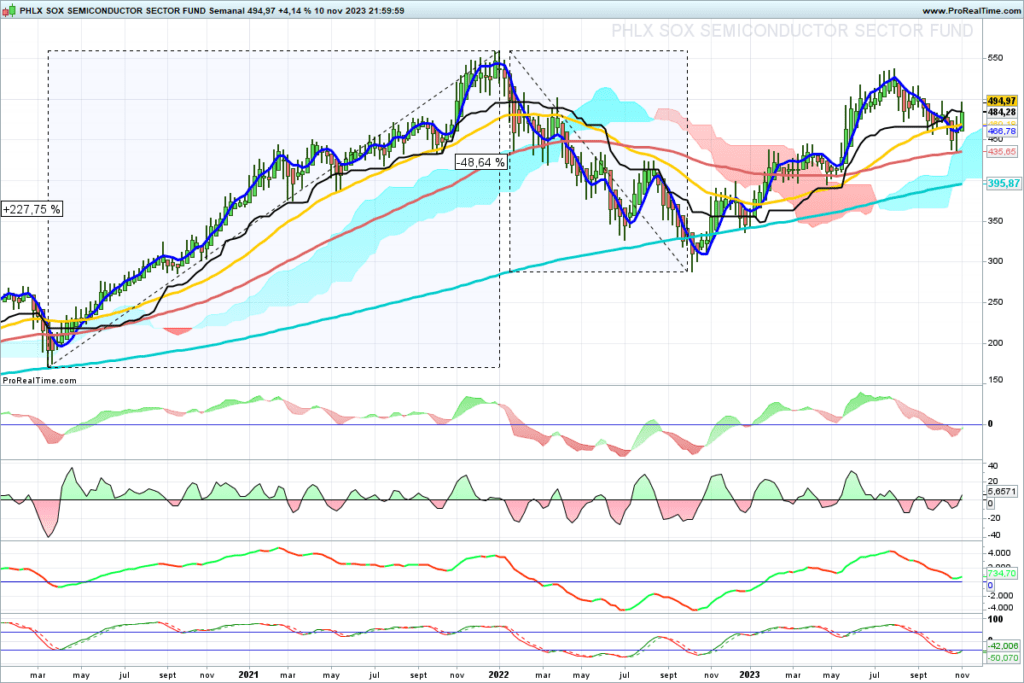
Task: Click the 2022 year label on time axis
Action: (499, 675)
